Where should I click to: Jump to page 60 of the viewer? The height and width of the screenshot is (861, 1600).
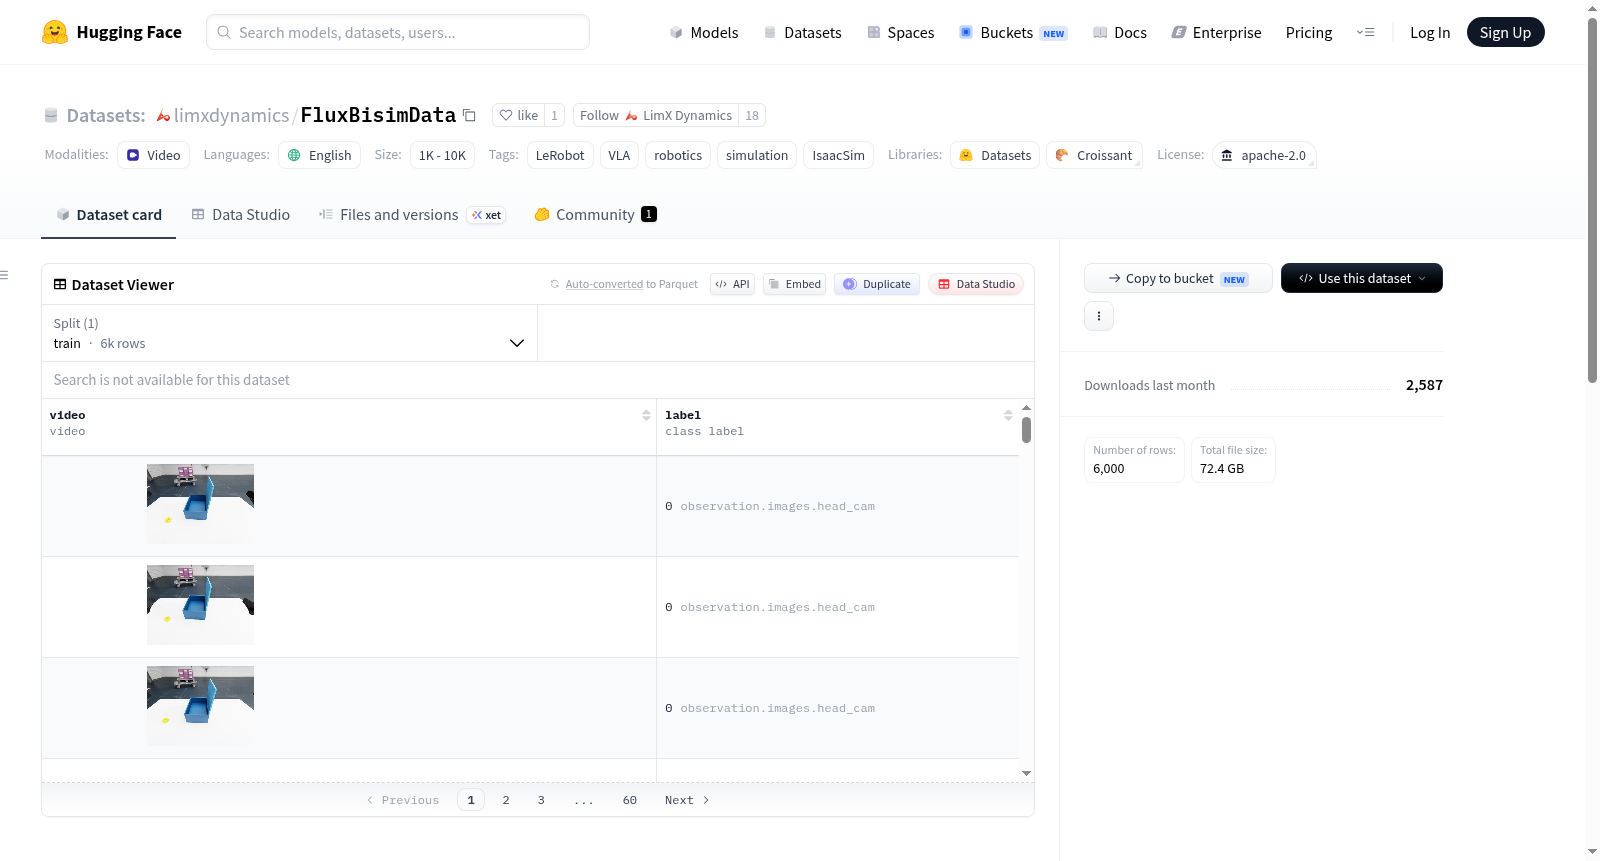click(x=630, y=800)
